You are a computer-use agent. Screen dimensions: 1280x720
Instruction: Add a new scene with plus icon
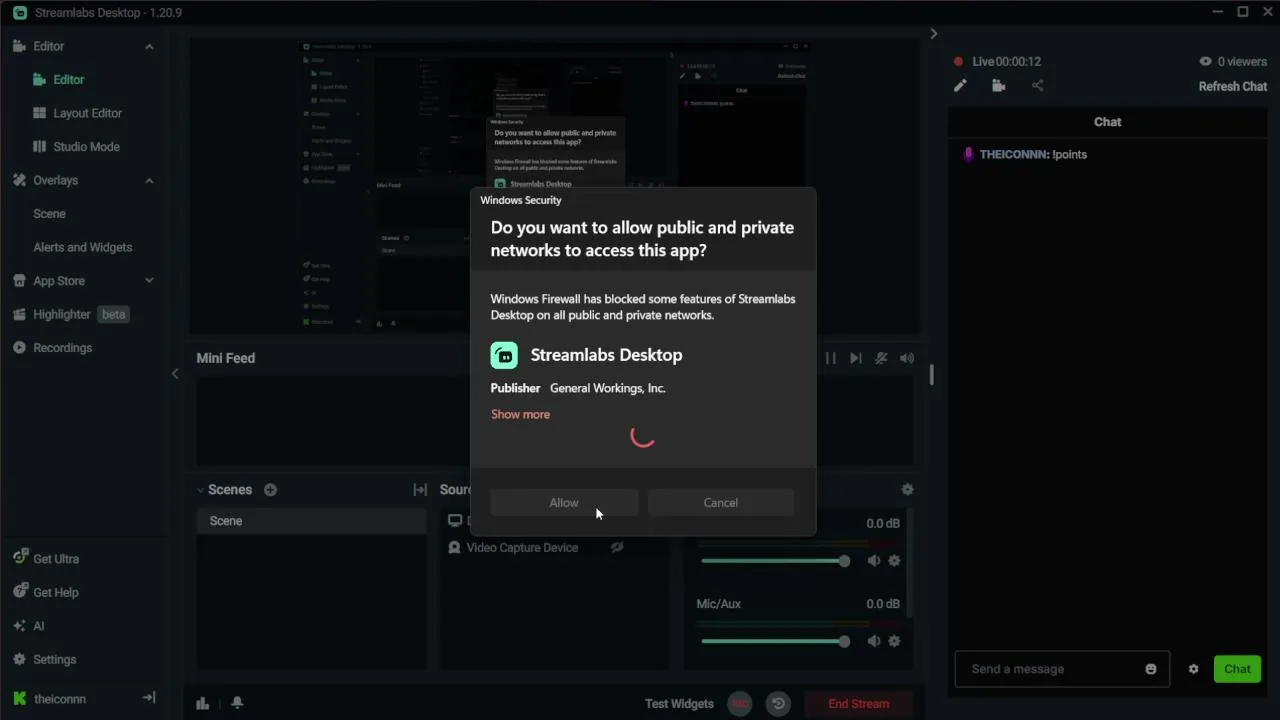[x=270, y=490]
